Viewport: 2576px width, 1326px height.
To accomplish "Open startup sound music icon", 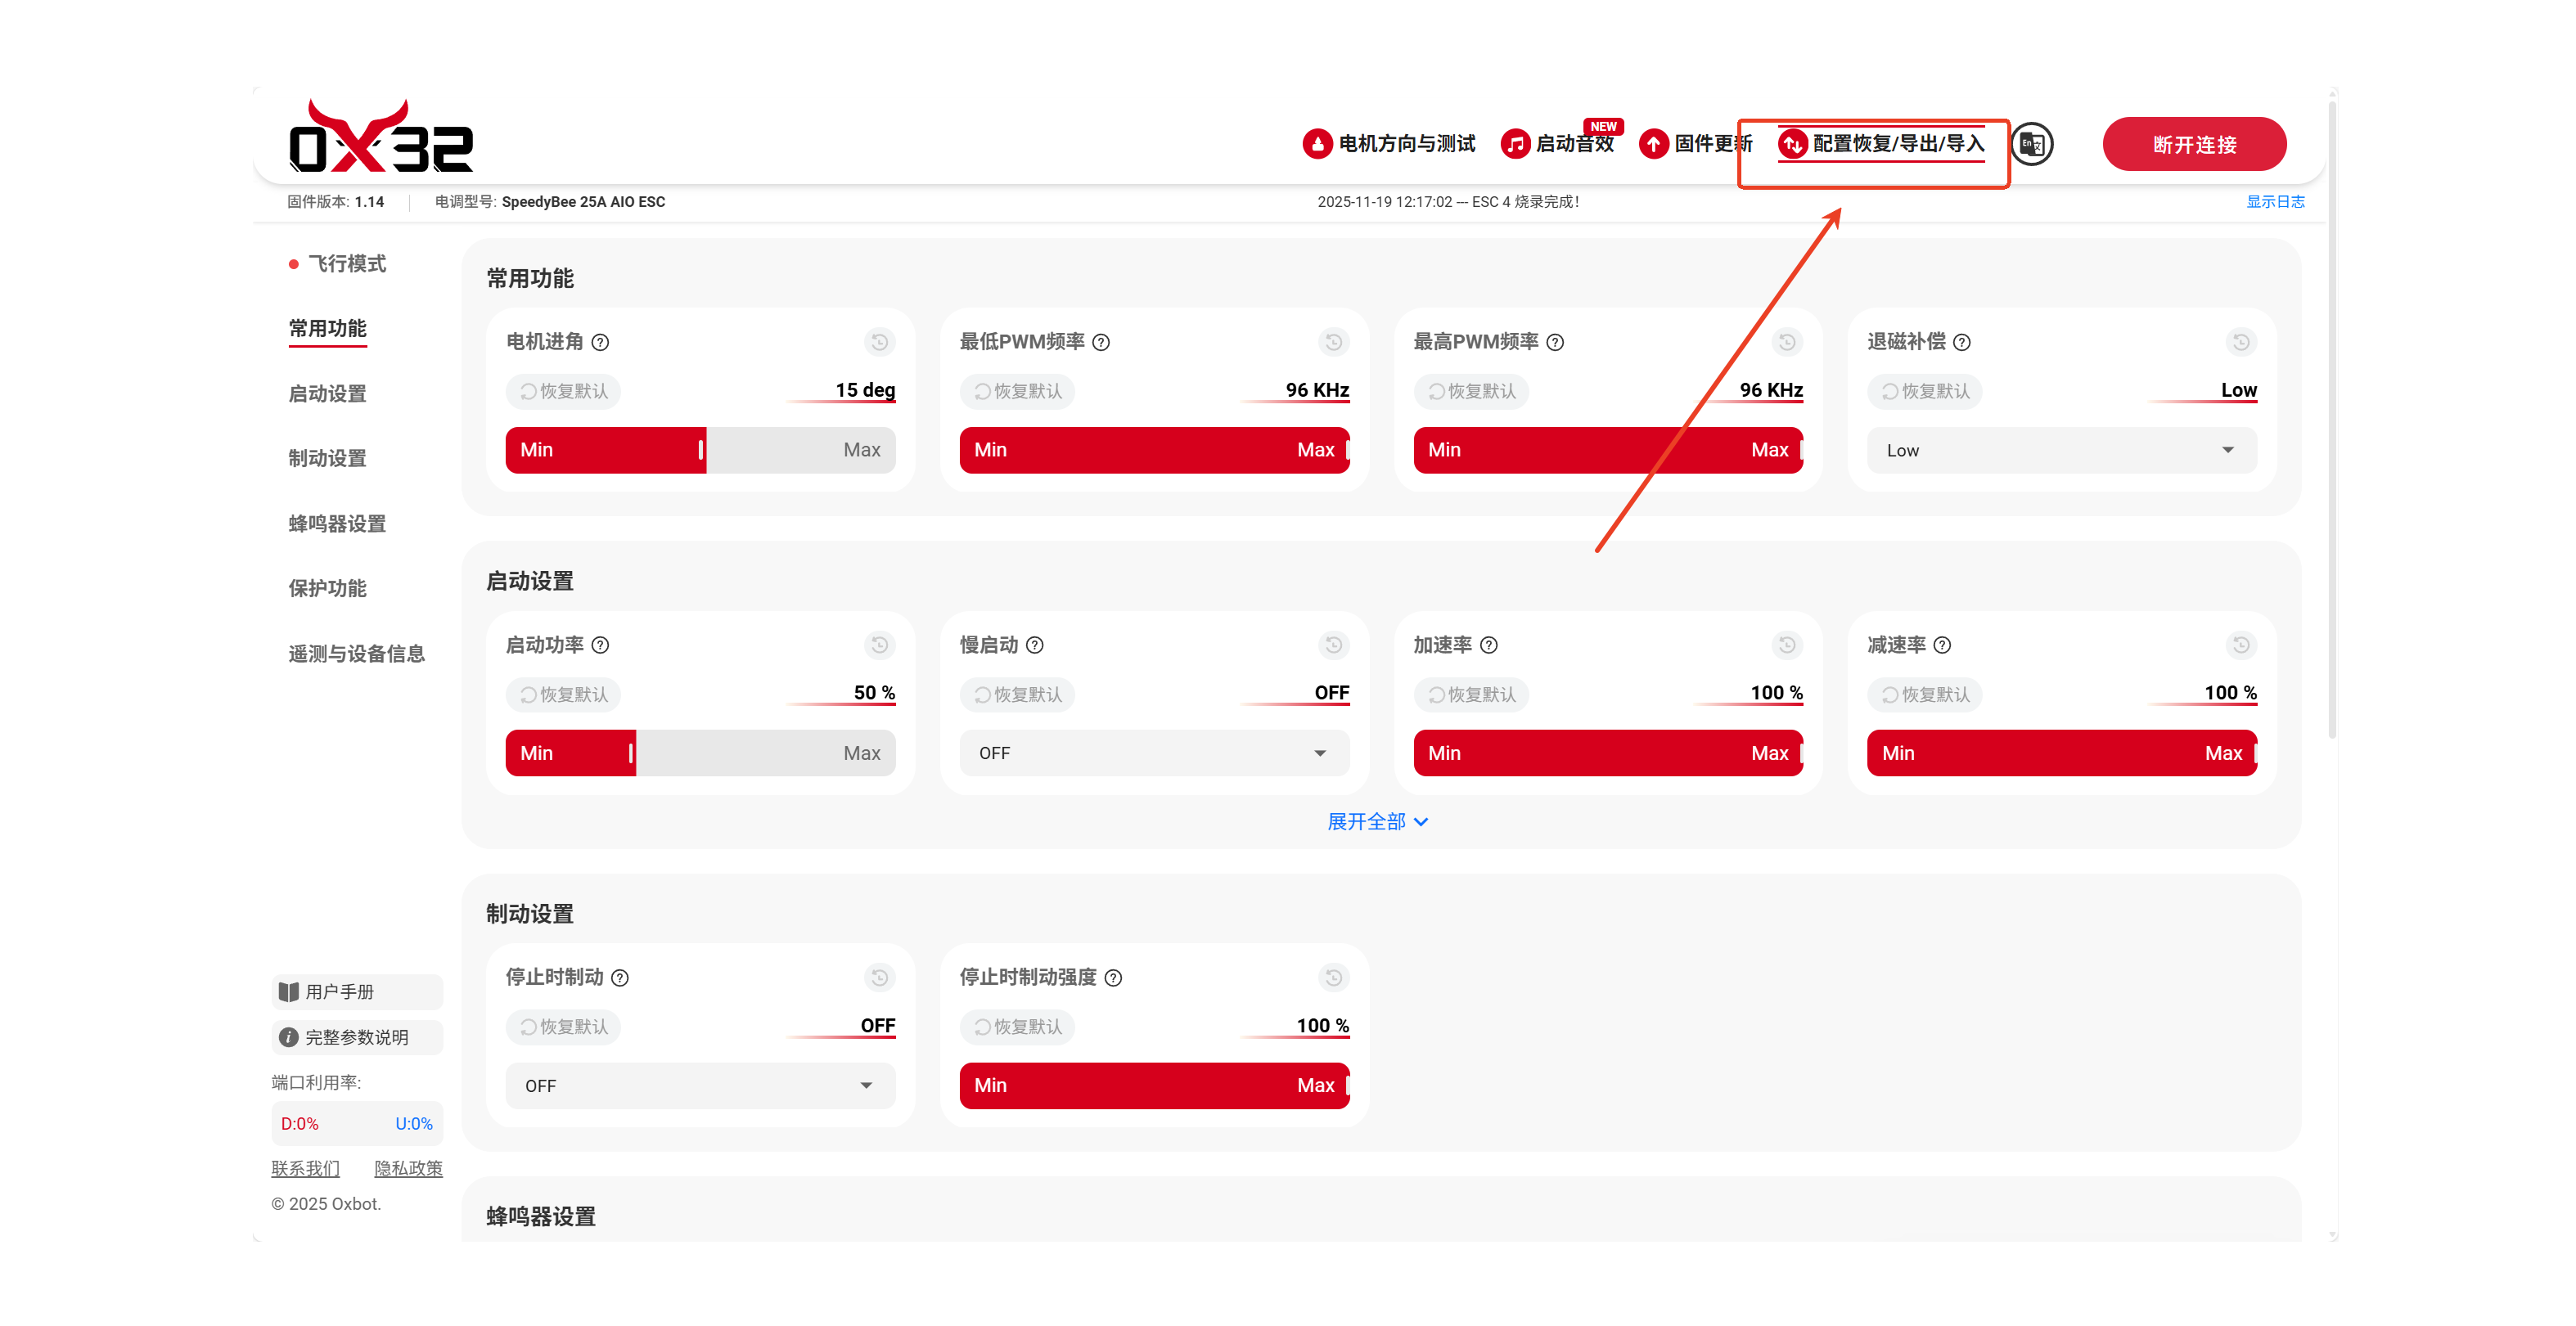I will tap(1515, 144).
